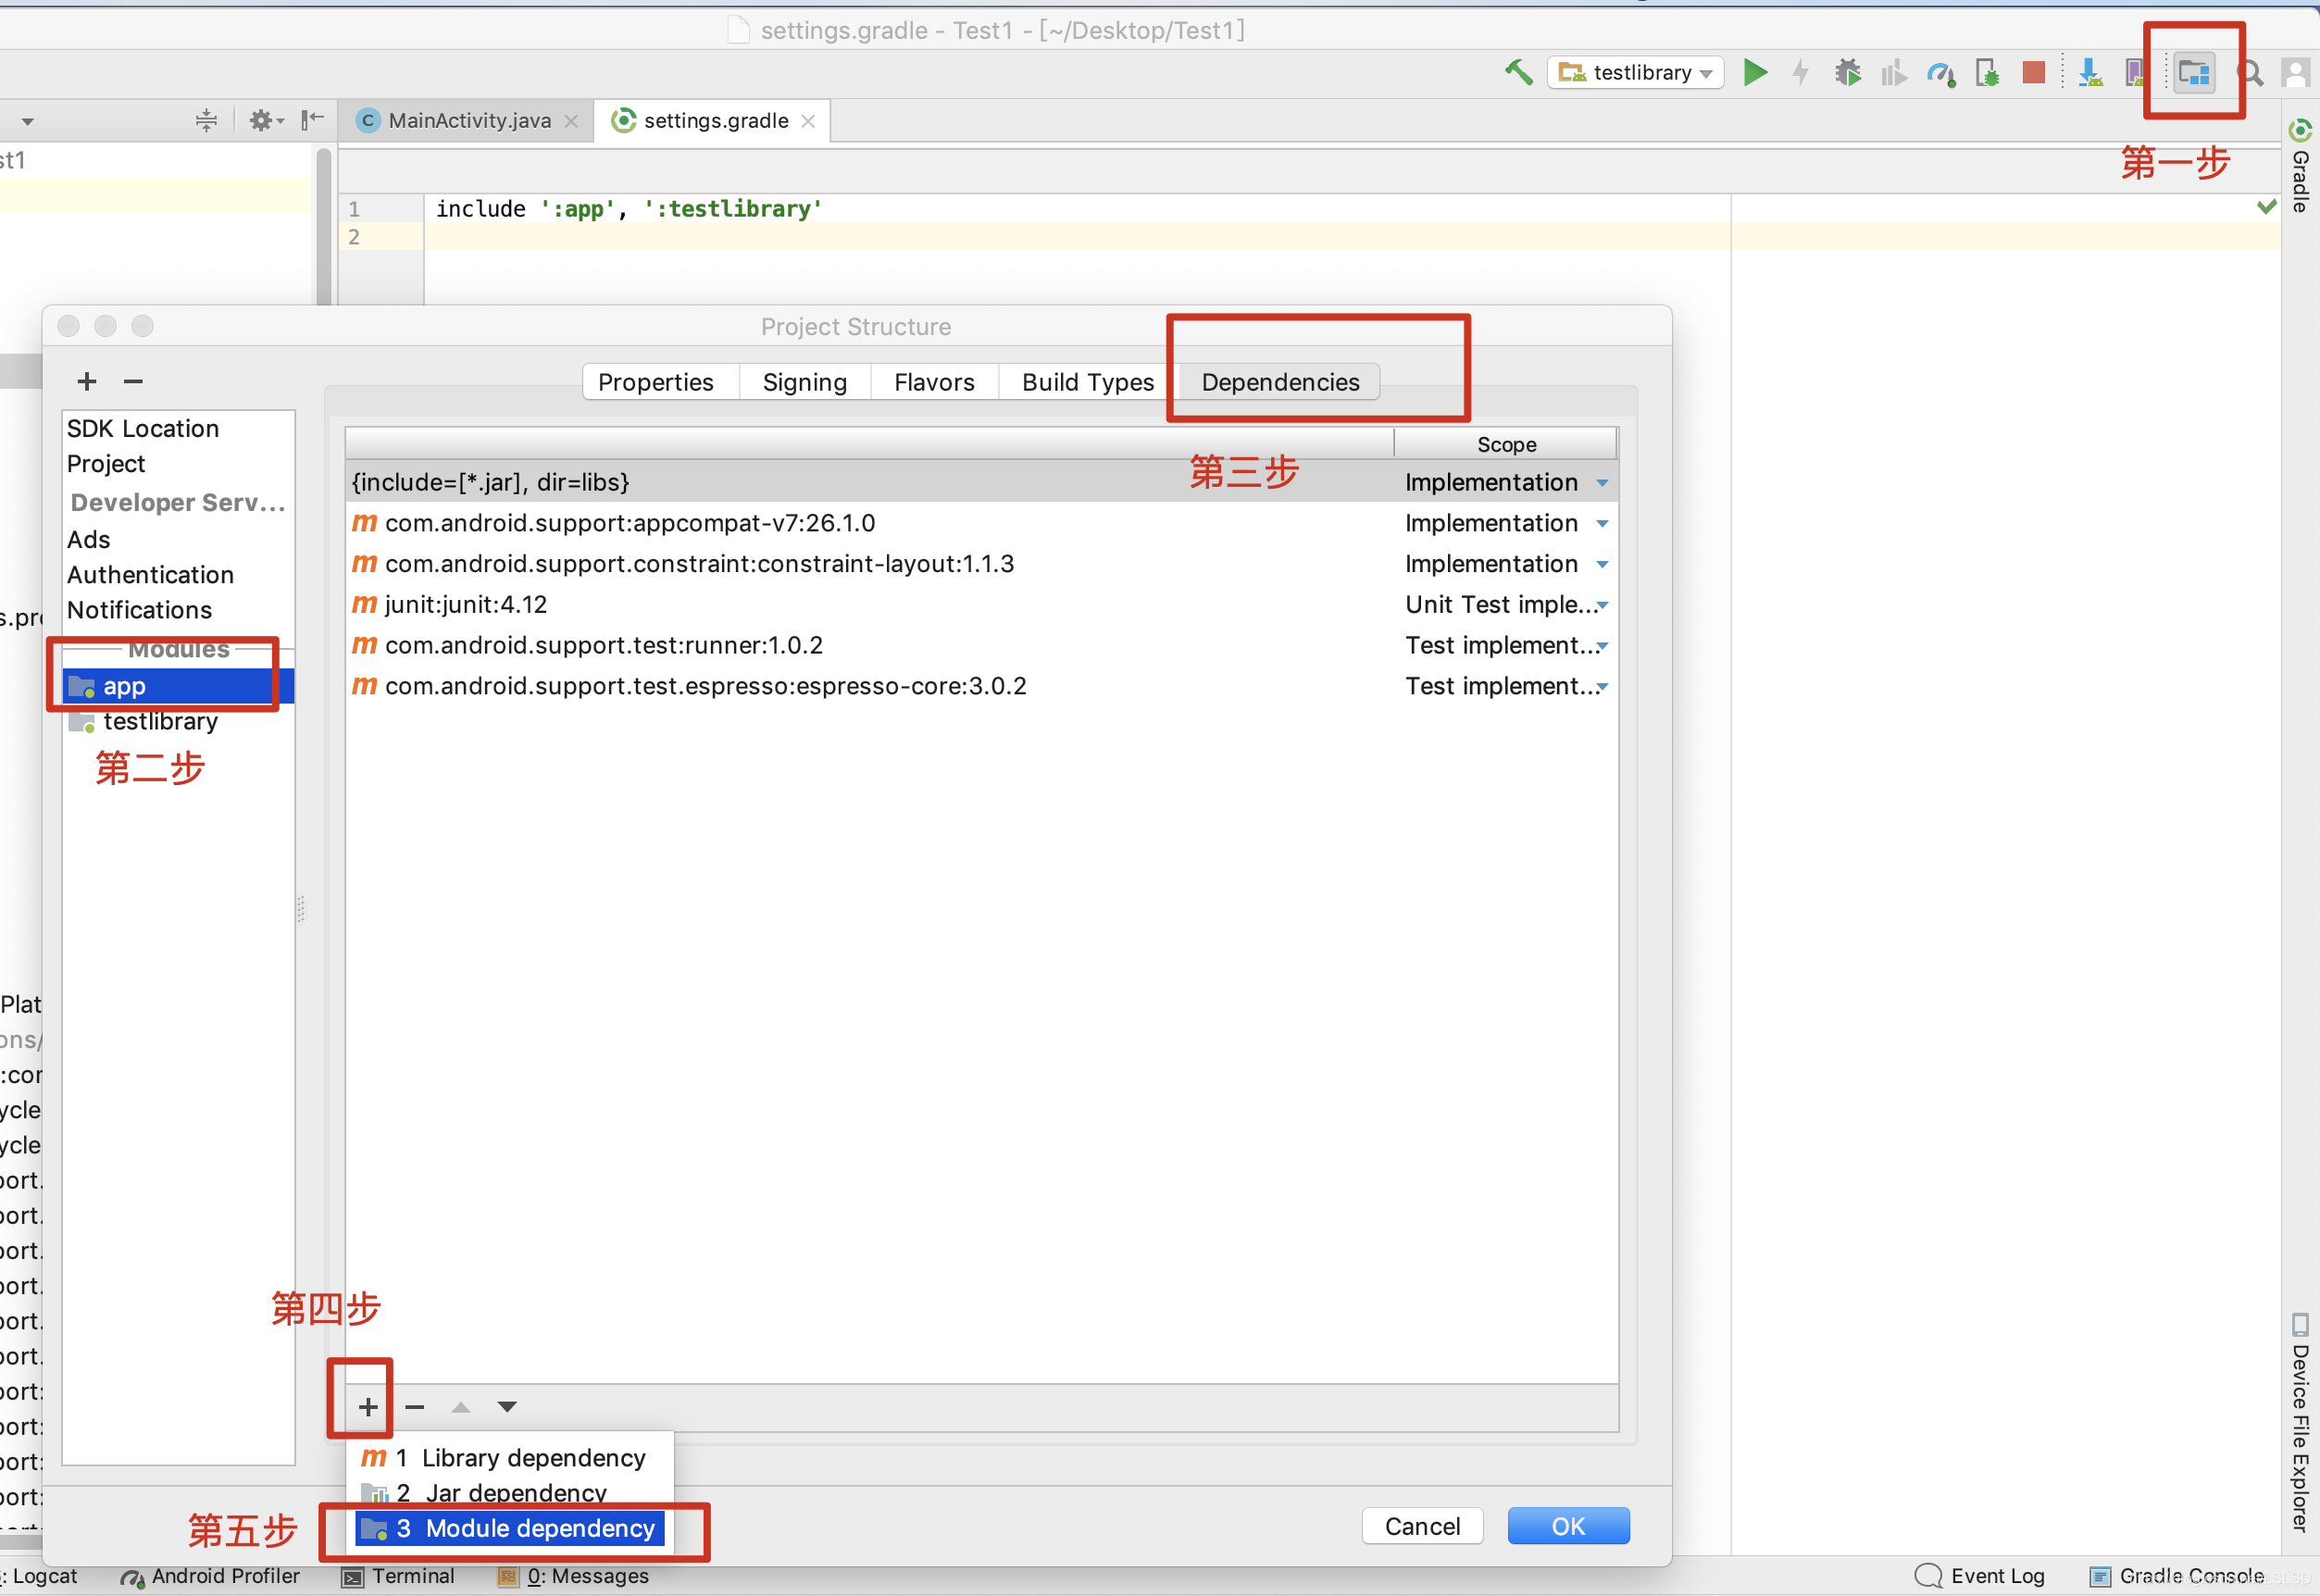Click the Profile app icon
The height and width of the screenshot is (1596, 2320).
tap(1940, 74)
